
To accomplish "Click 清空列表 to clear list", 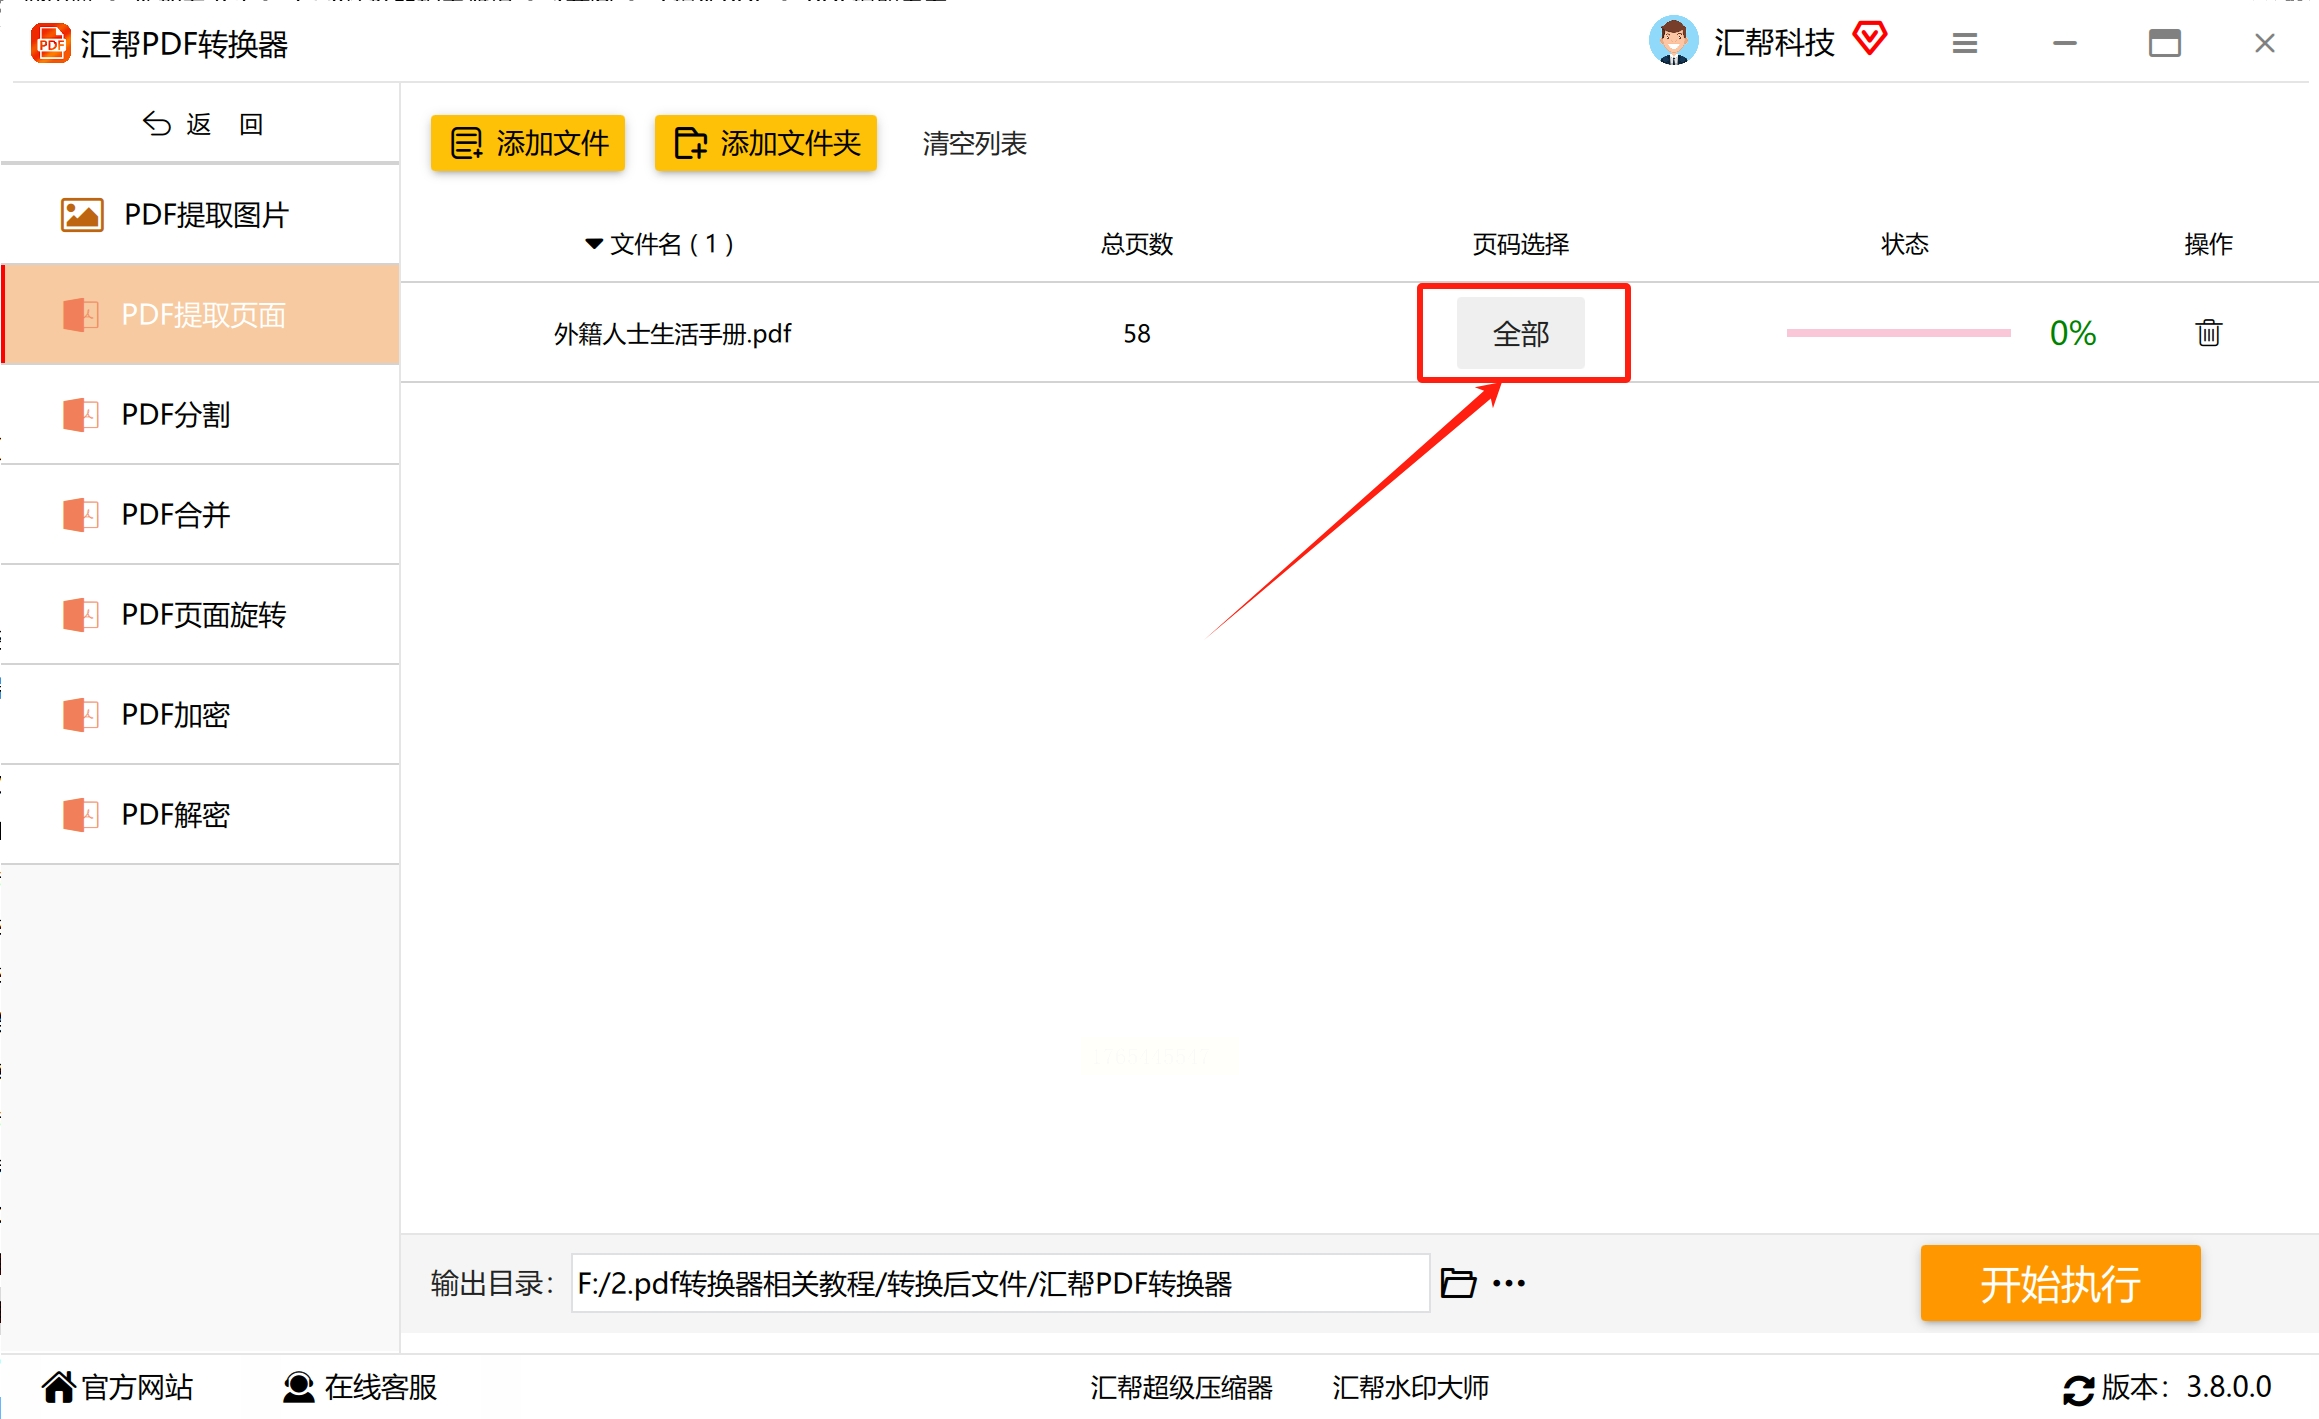I will [974, 144].
